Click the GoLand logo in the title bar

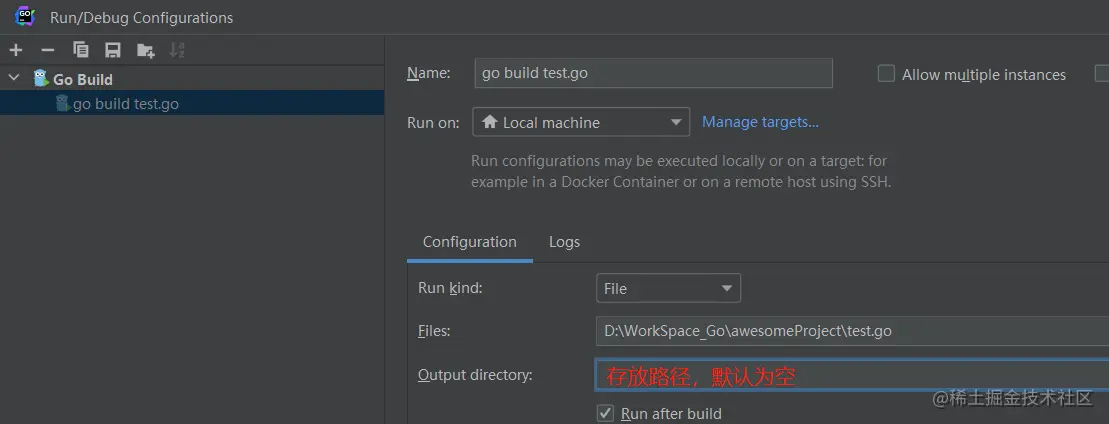pyautogui.click(x=25, y=16)
